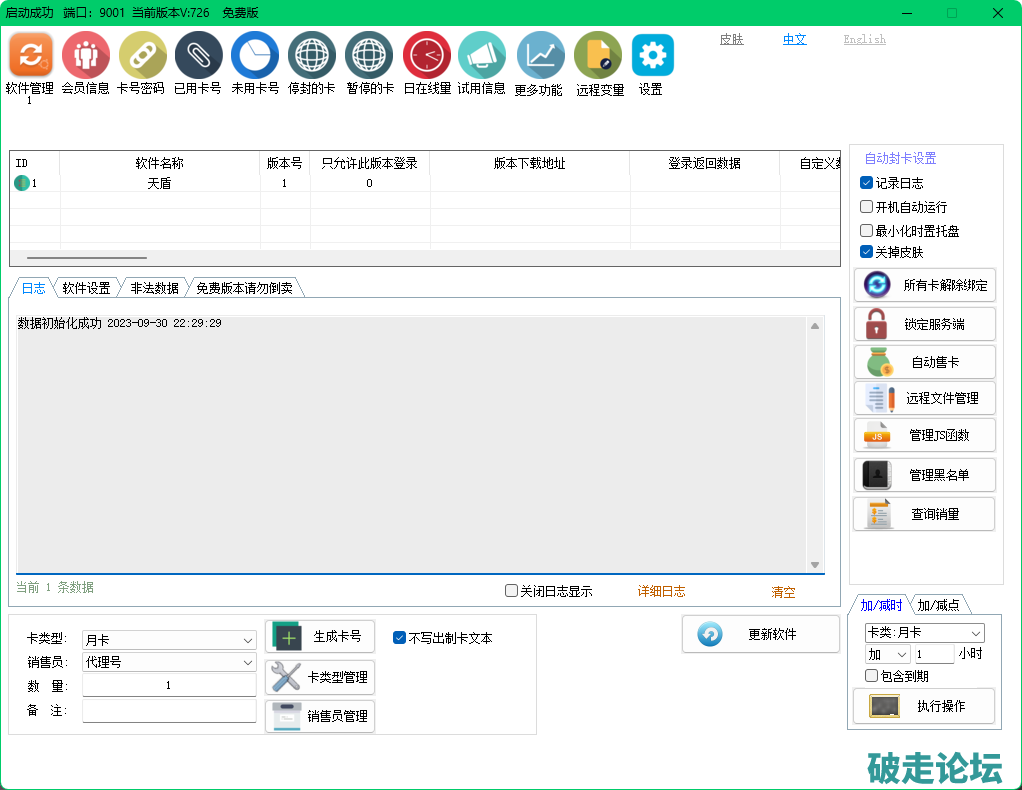The image size is (1022, 790).
Task: Open 试用信息 megaphone icon
Action: tap(482, 55)
